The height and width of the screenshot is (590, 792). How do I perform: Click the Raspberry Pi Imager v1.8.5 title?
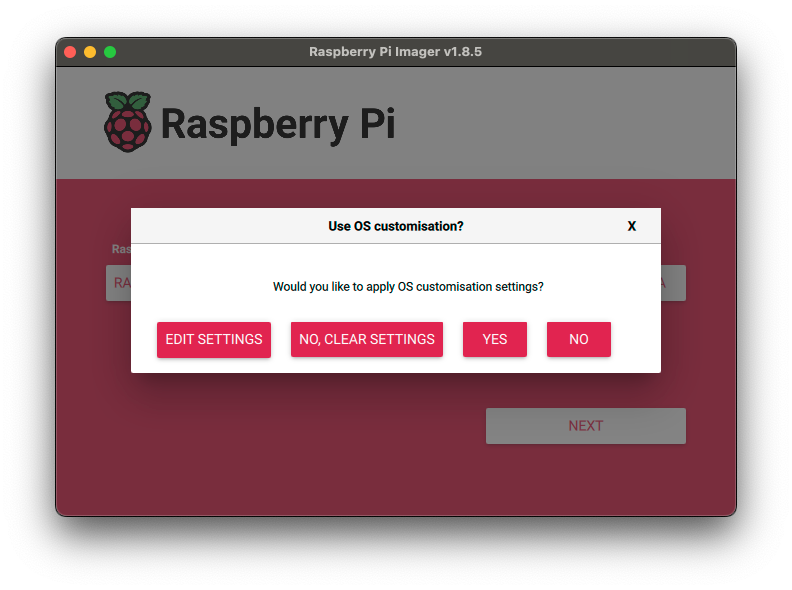(395, 52)
